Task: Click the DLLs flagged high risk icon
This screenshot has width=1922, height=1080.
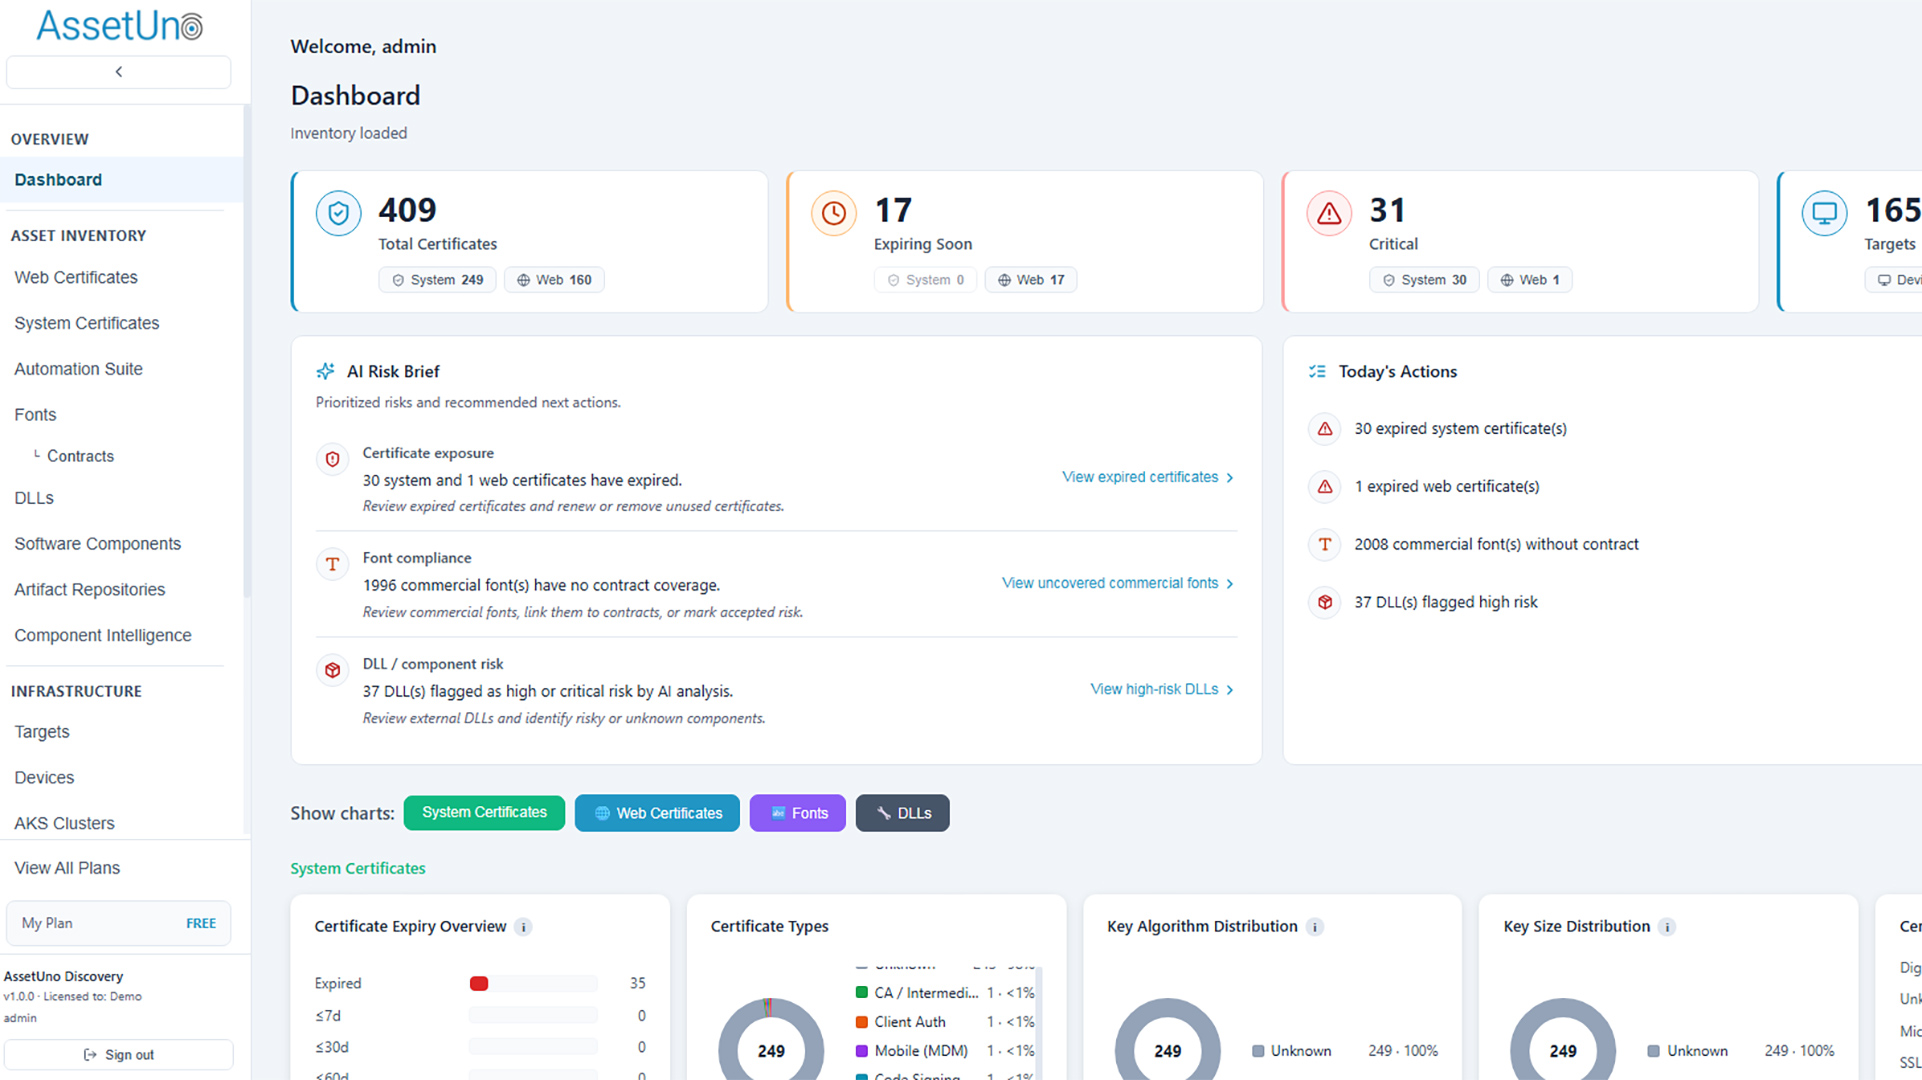Action: click(x=1325, y=603)
